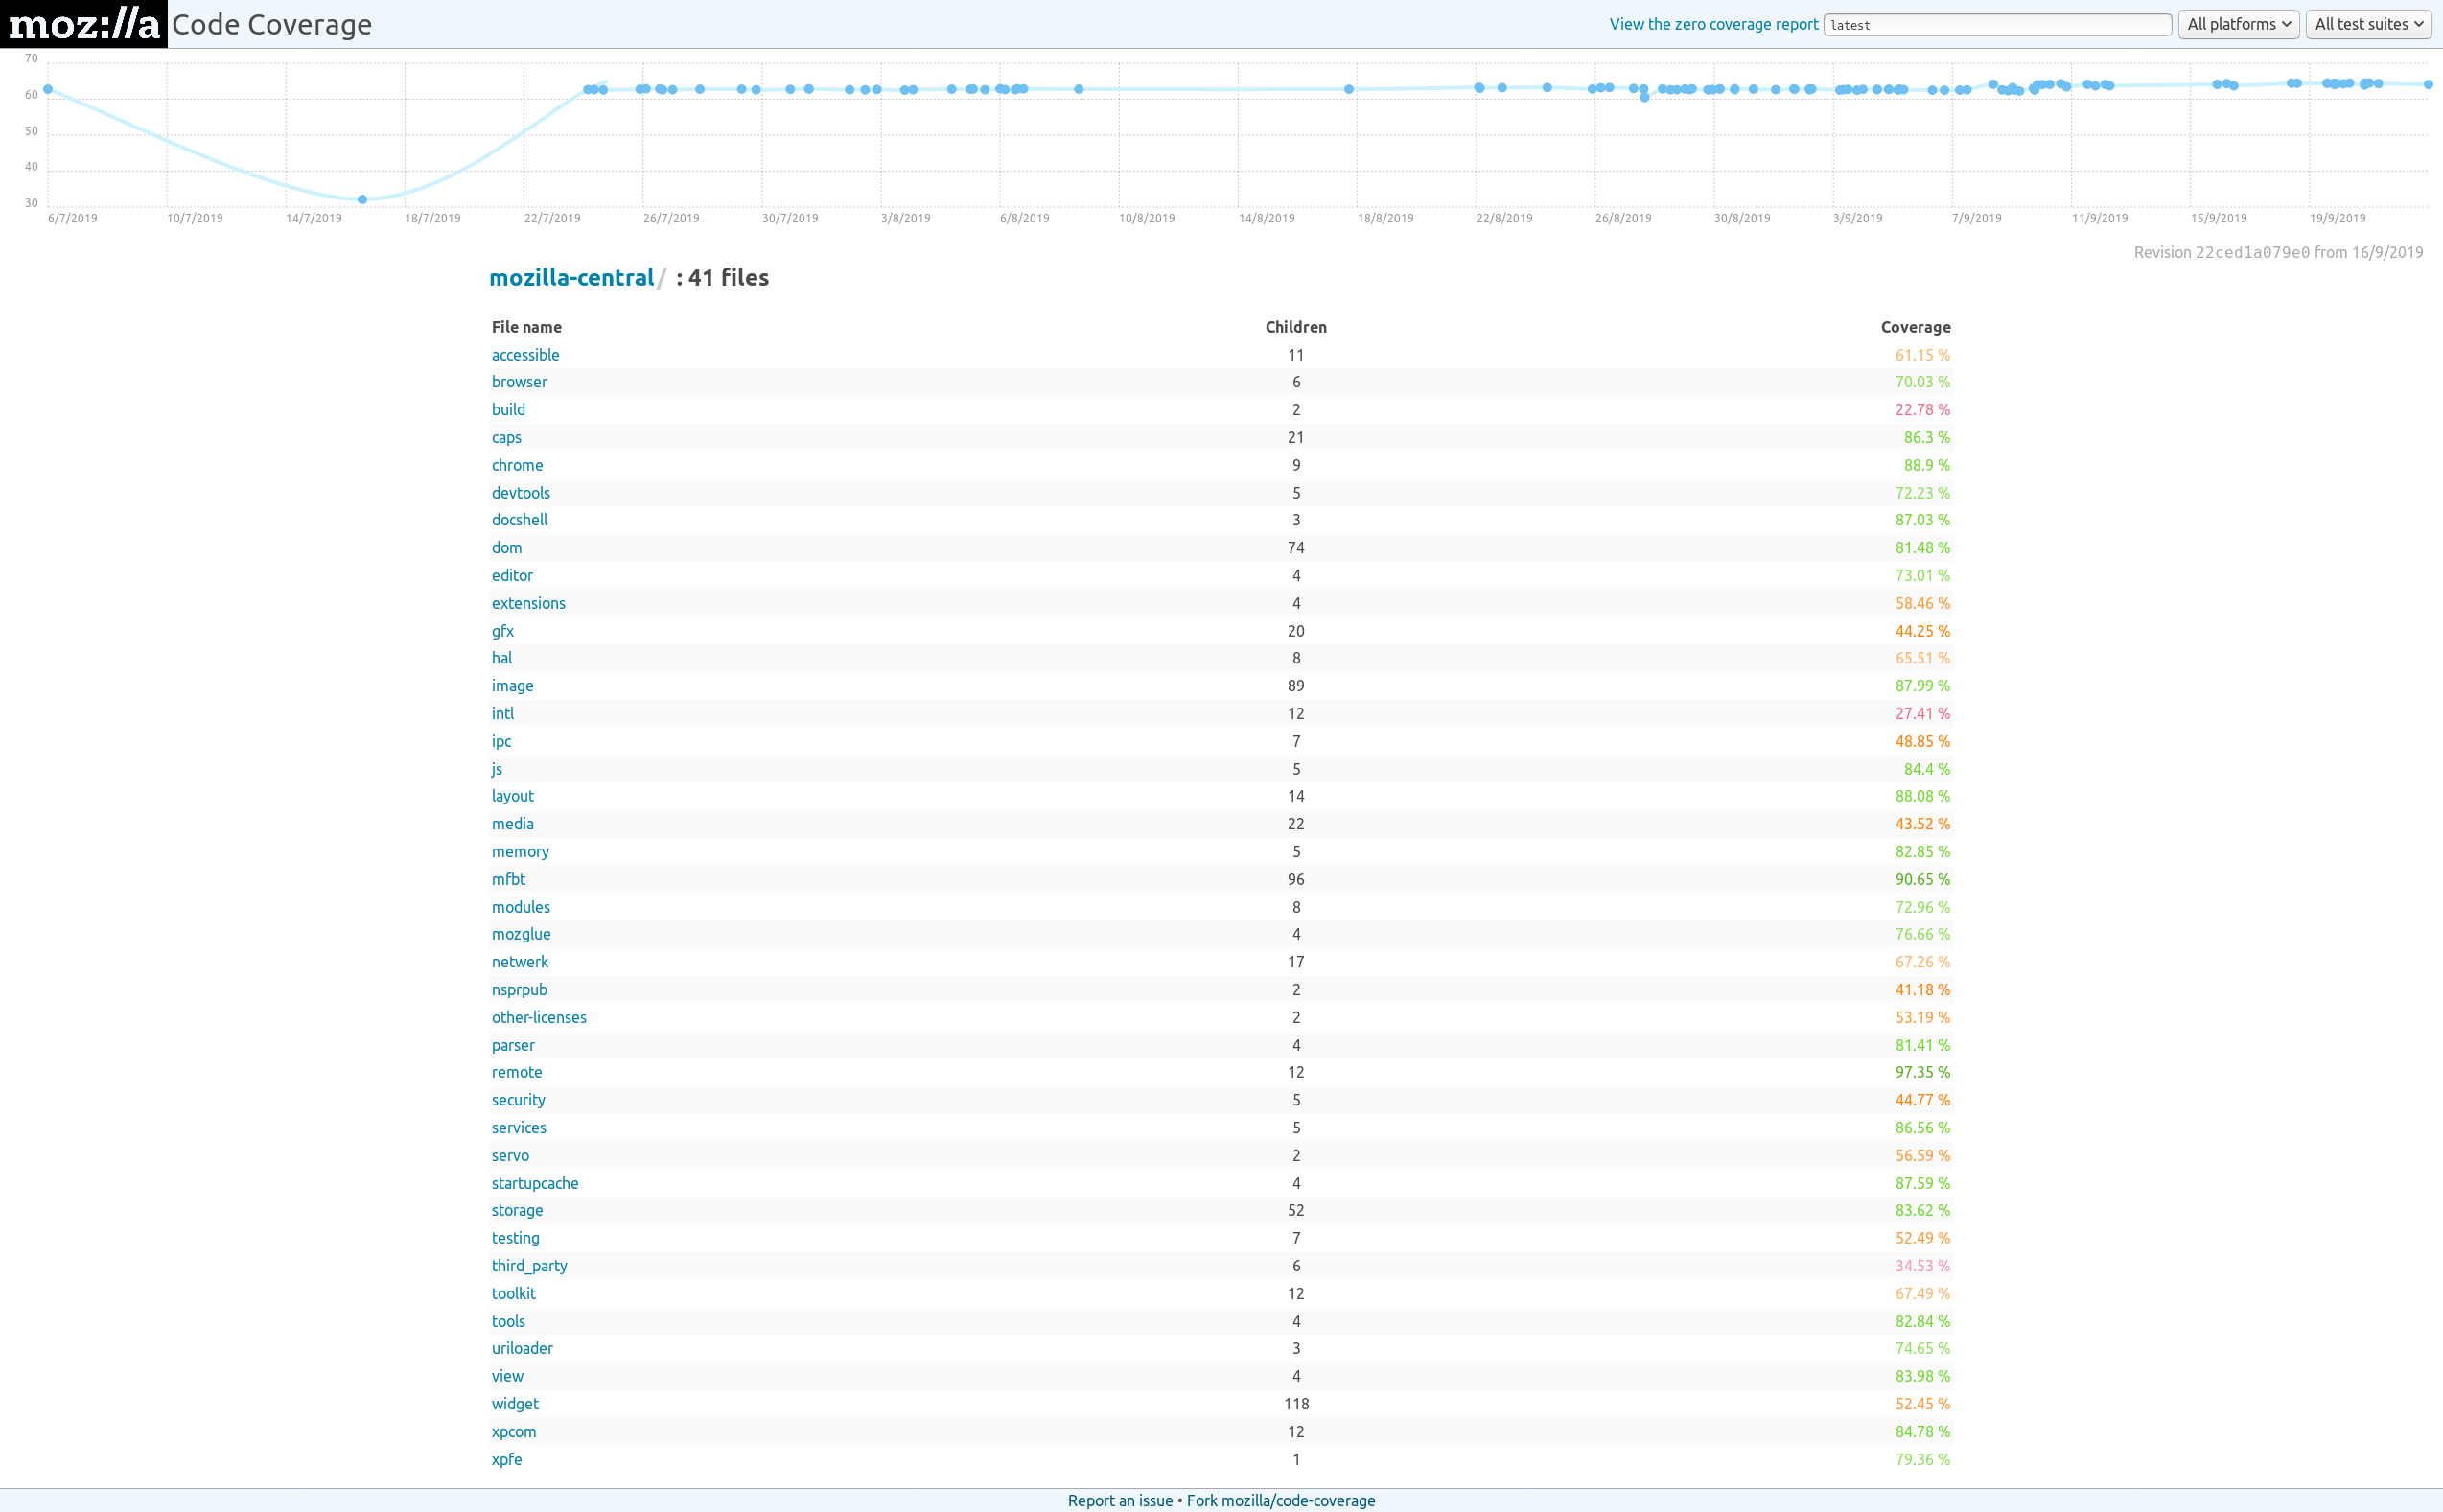Open the storage directory
Viewport: 2443px width, 1512px height.
[x=517, y=1210]
